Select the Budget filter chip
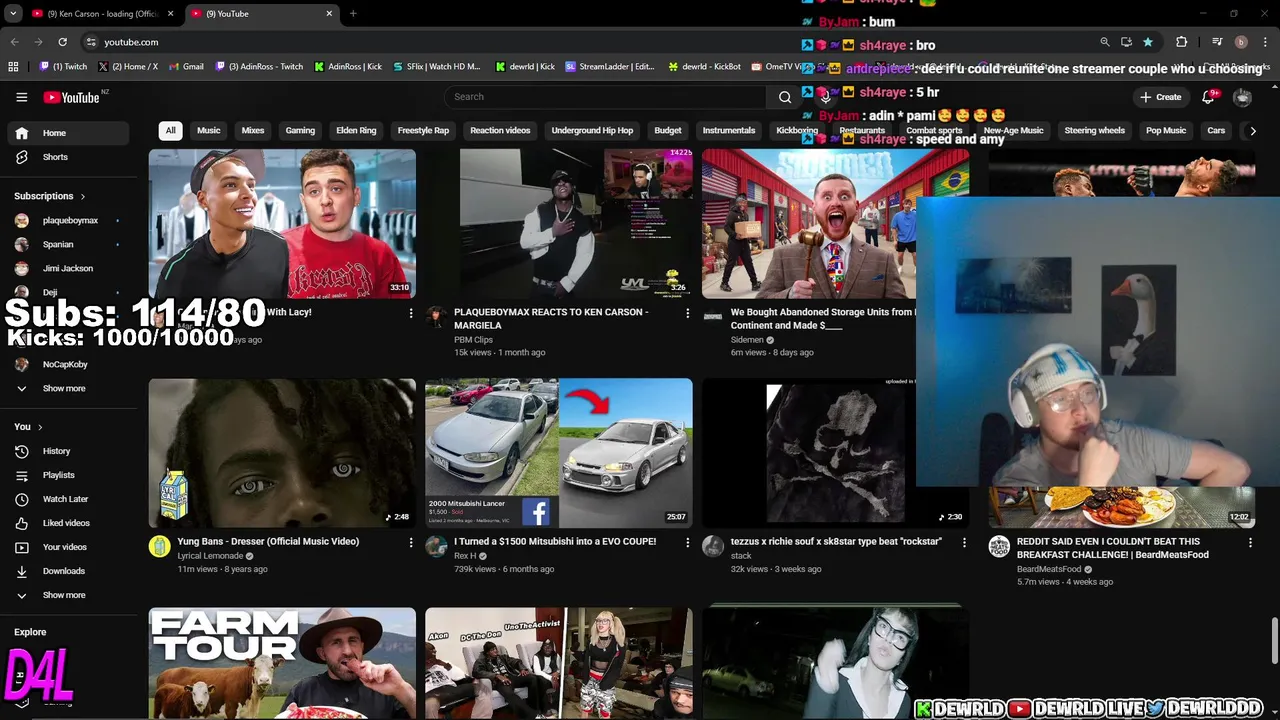 tap(668, 131)
